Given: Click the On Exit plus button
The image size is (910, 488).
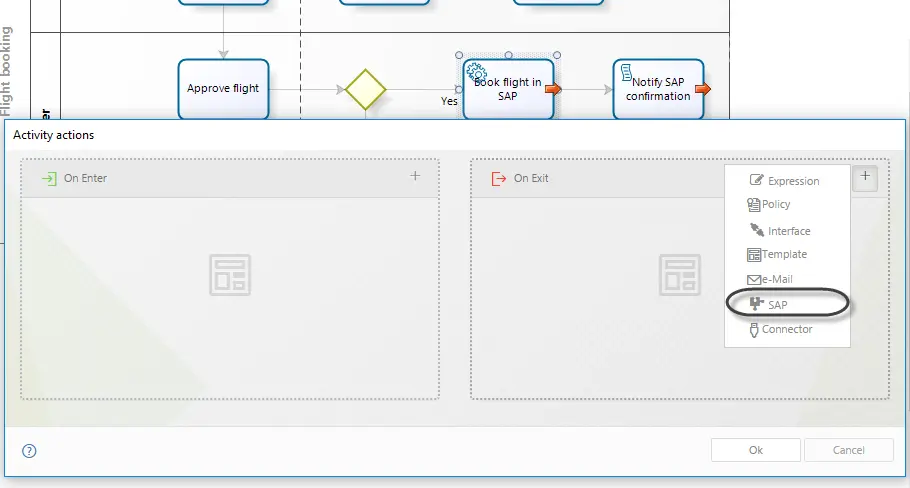Looking at the screenshot, I should pyautogui.click(x=865, y=177).
